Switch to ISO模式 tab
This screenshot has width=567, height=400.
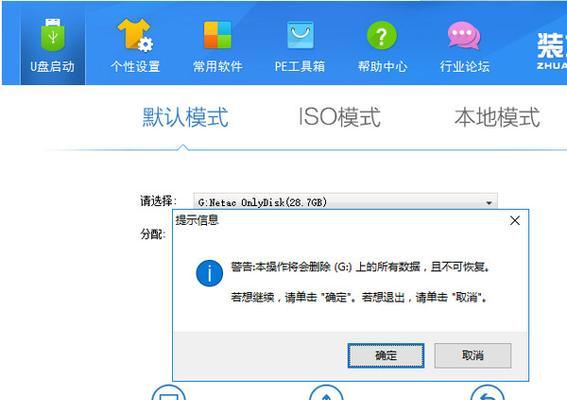[x=339, y=117]
